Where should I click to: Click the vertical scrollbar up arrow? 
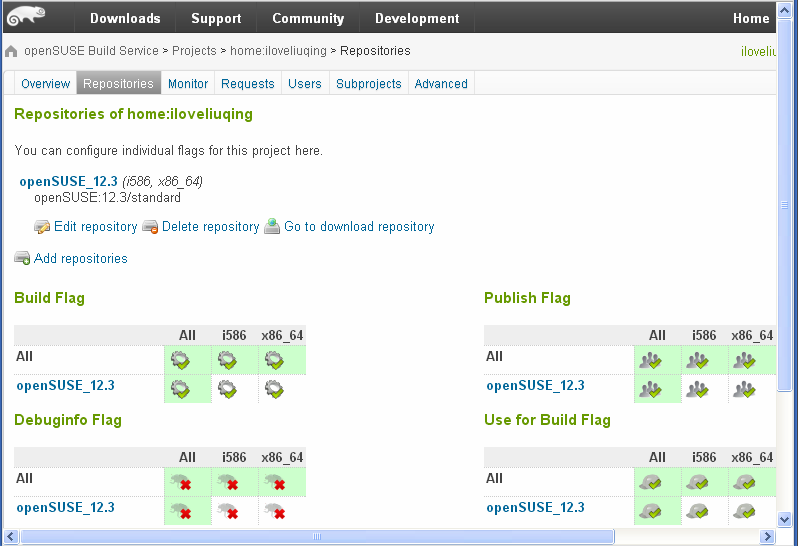click(785, 11)
